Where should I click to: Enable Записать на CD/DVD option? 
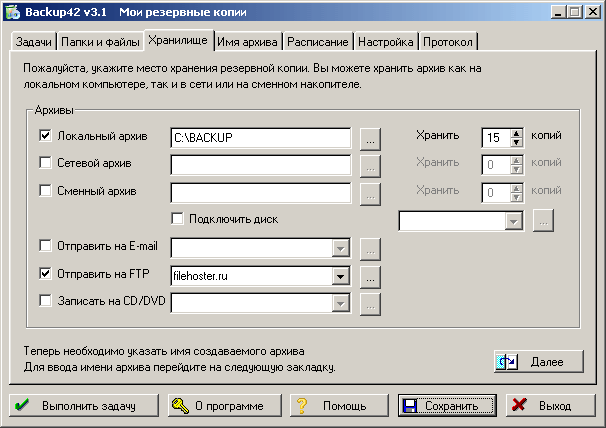click(45, 299)
